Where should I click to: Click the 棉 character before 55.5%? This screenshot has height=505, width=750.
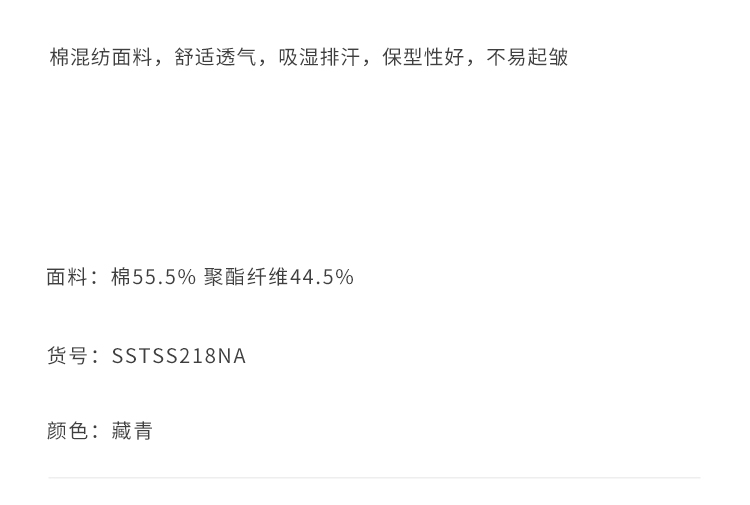pyautogui.click(x=121, y=277)
